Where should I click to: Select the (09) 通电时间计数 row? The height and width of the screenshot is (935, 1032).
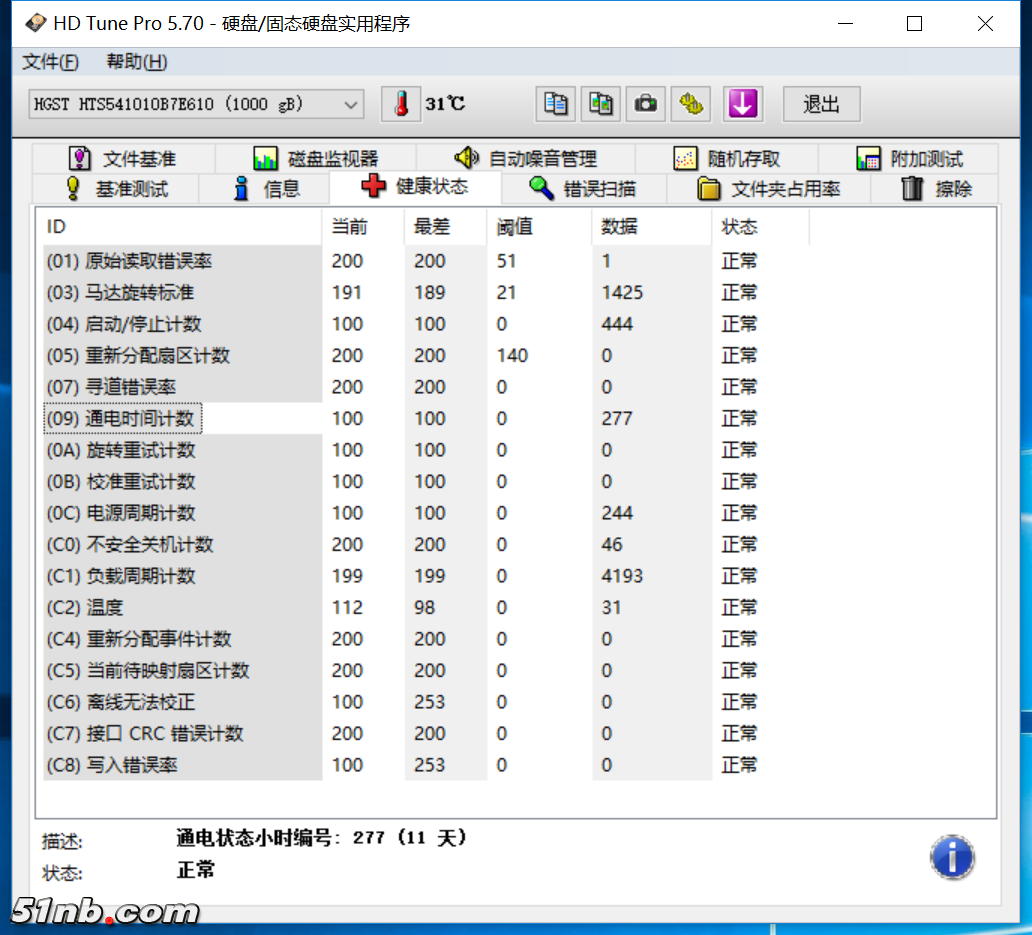pos(120,418)
